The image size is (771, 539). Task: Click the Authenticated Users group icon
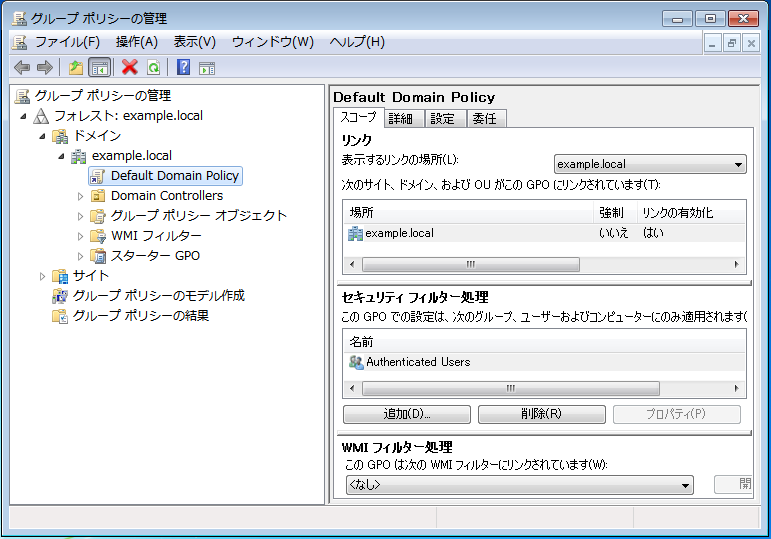coord(356,362)
